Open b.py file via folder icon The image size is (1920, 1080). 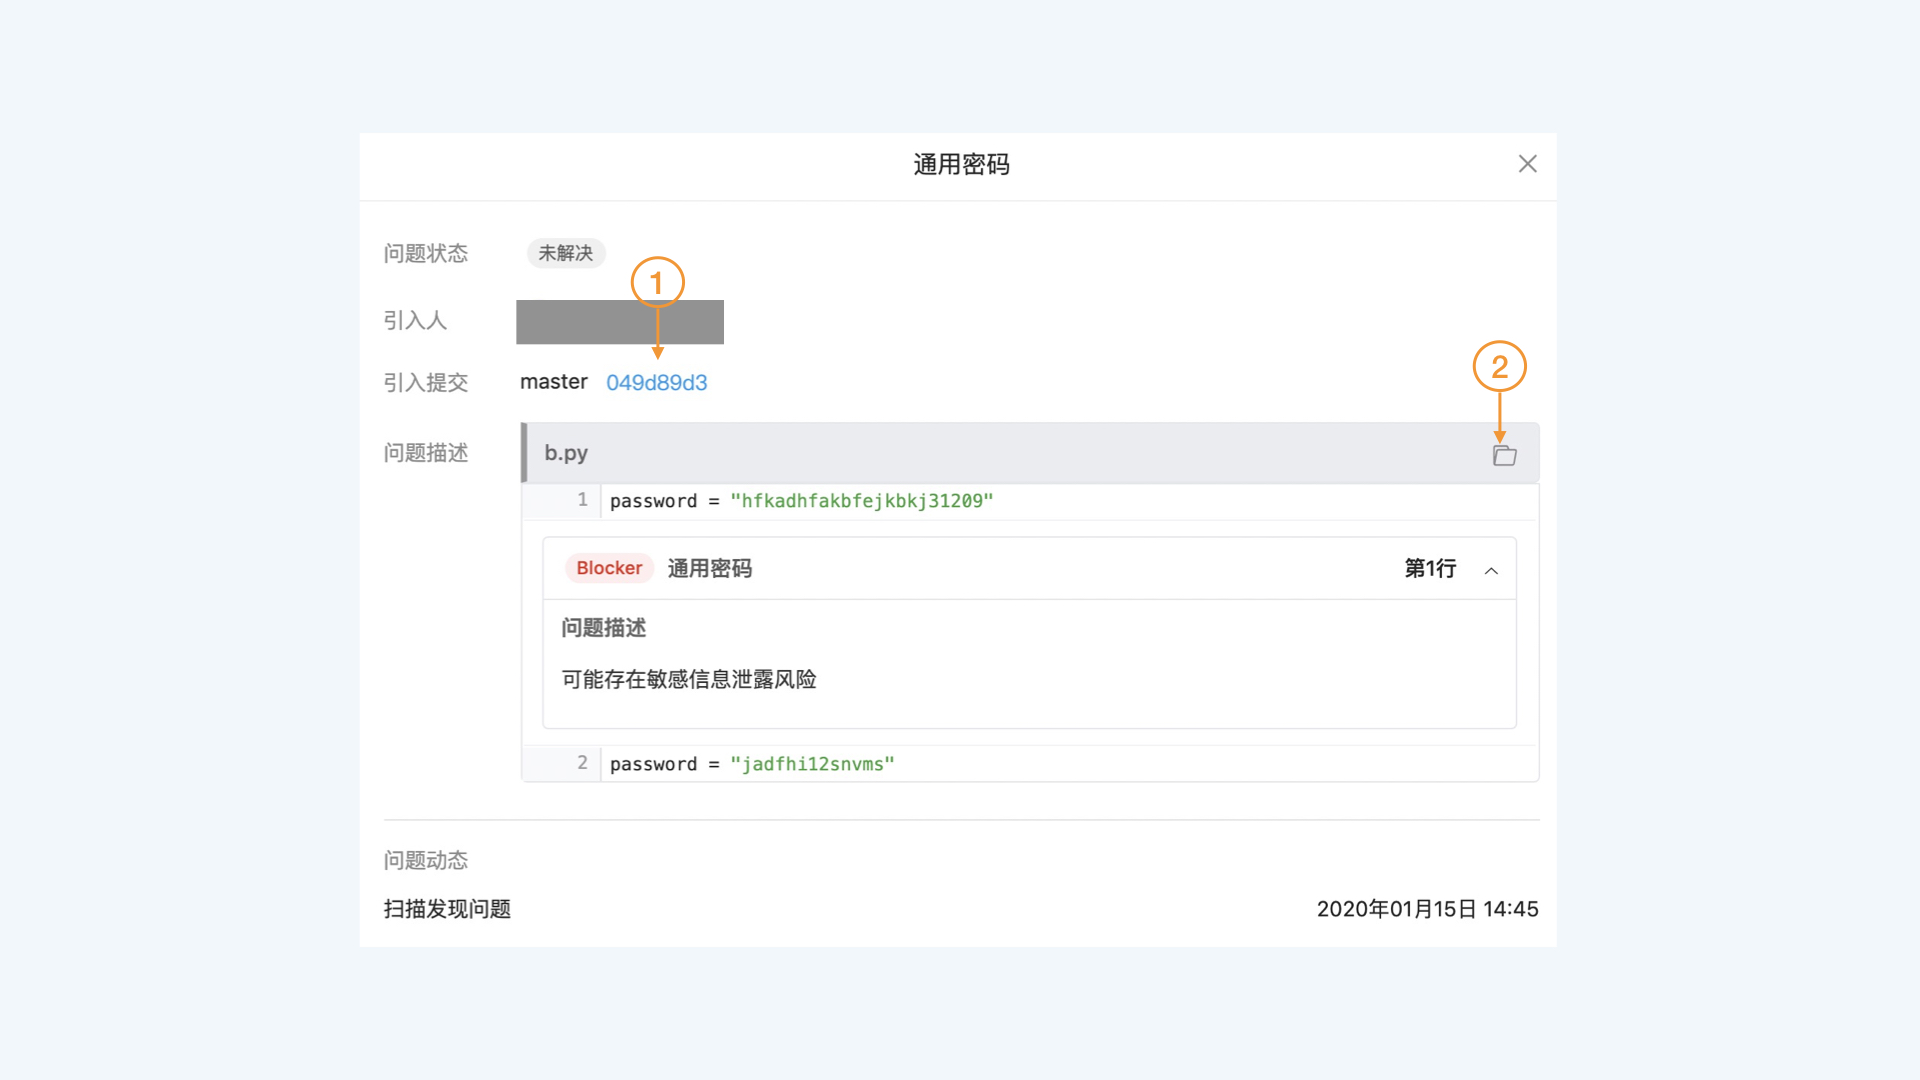(1504, 456)
